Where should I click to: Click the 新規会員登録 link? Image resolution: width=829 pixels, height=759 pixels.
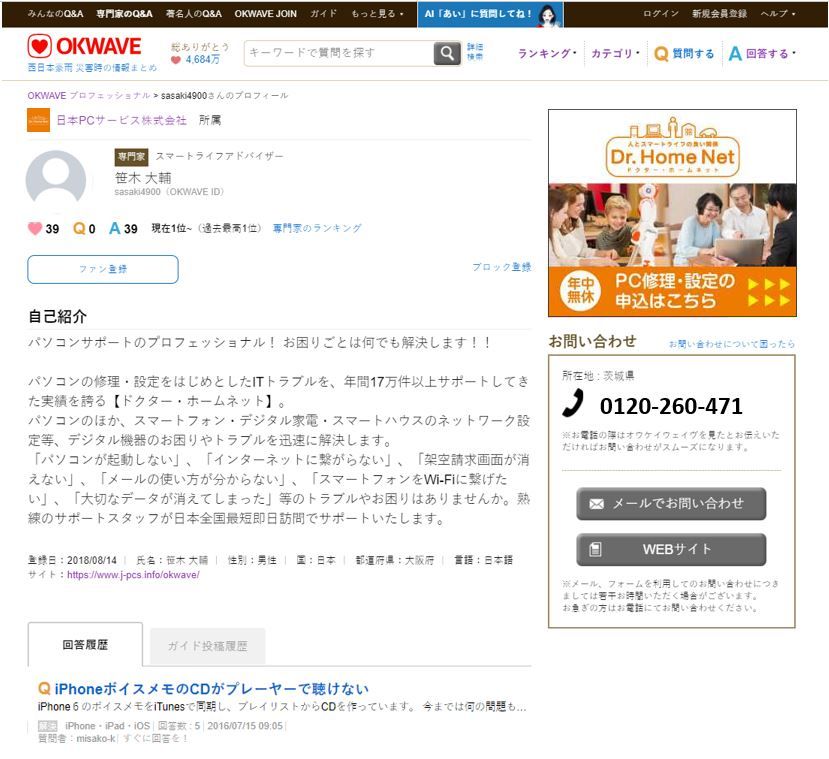720,14
